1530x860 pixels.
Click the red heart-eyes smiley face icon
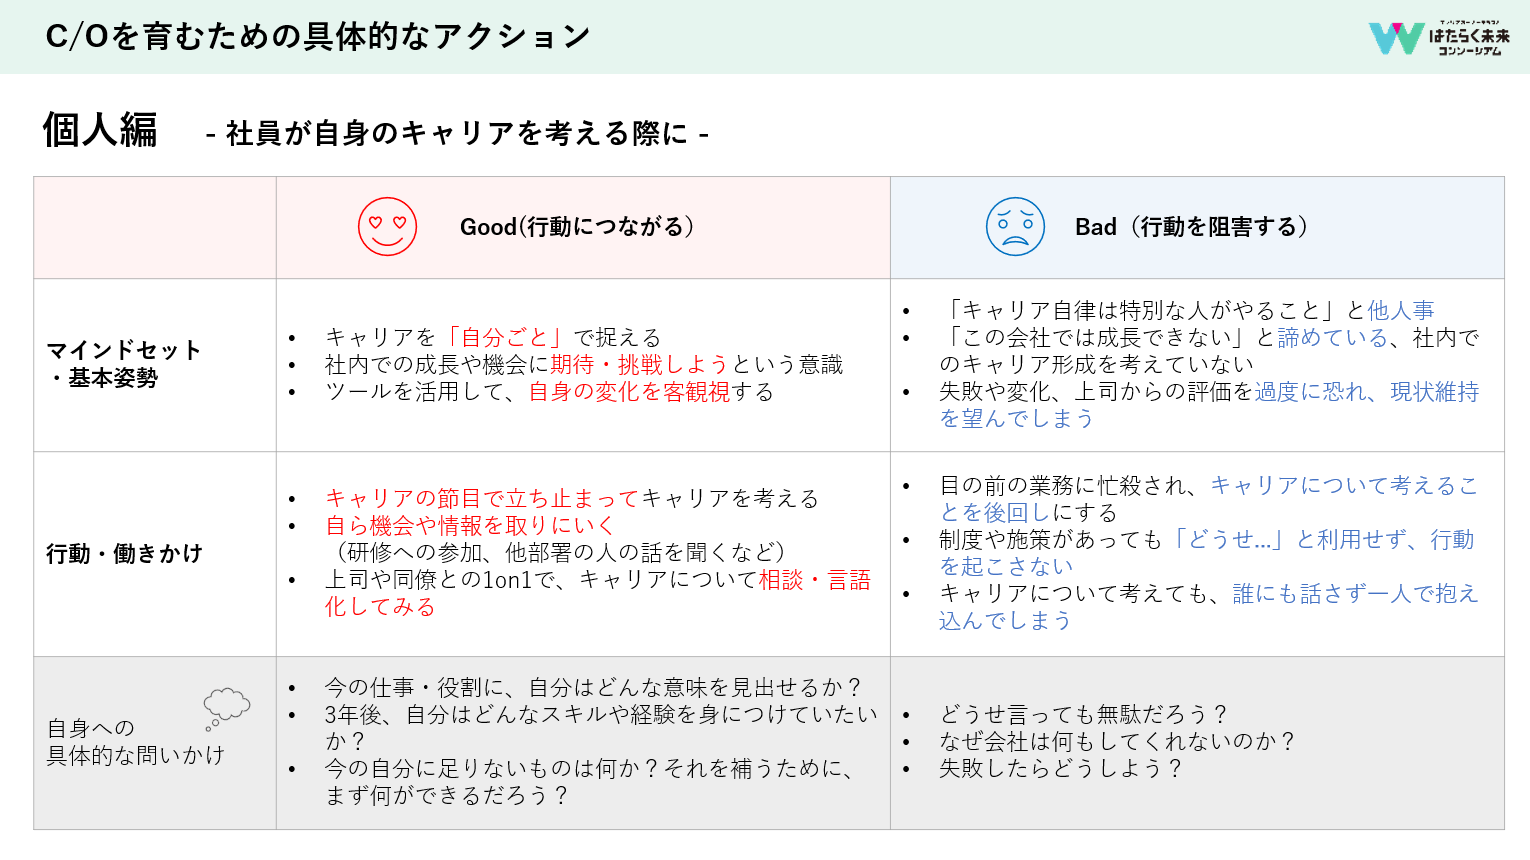click(x=387, y=227)
